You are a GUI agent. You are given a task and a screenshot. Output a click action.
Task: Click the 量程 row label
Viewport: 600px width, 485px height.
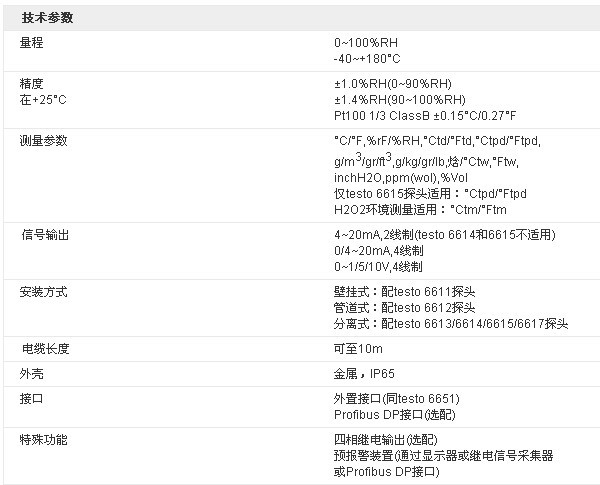pyautogui.click(x=32, y=44)
